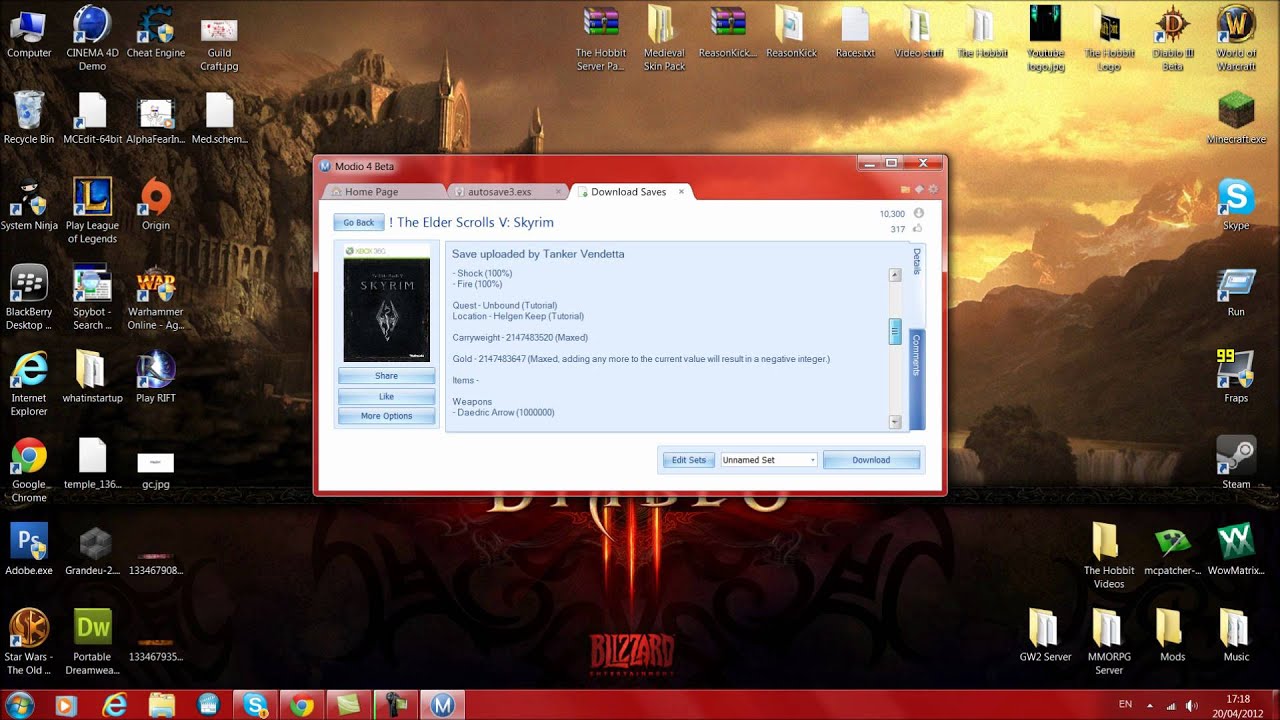
Task: Open the Windows Start menu
Action: point(21,705)
